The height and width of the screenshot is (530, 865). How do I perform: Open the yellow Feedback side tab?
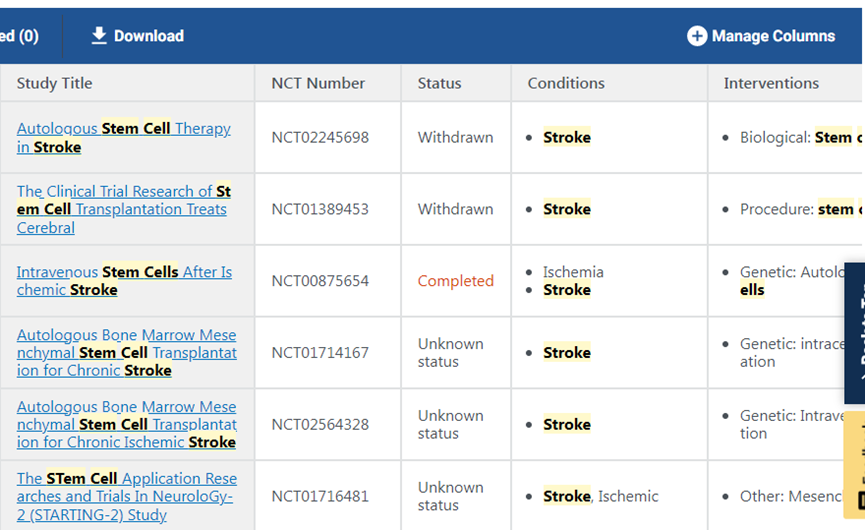click(x=855, y=465)
